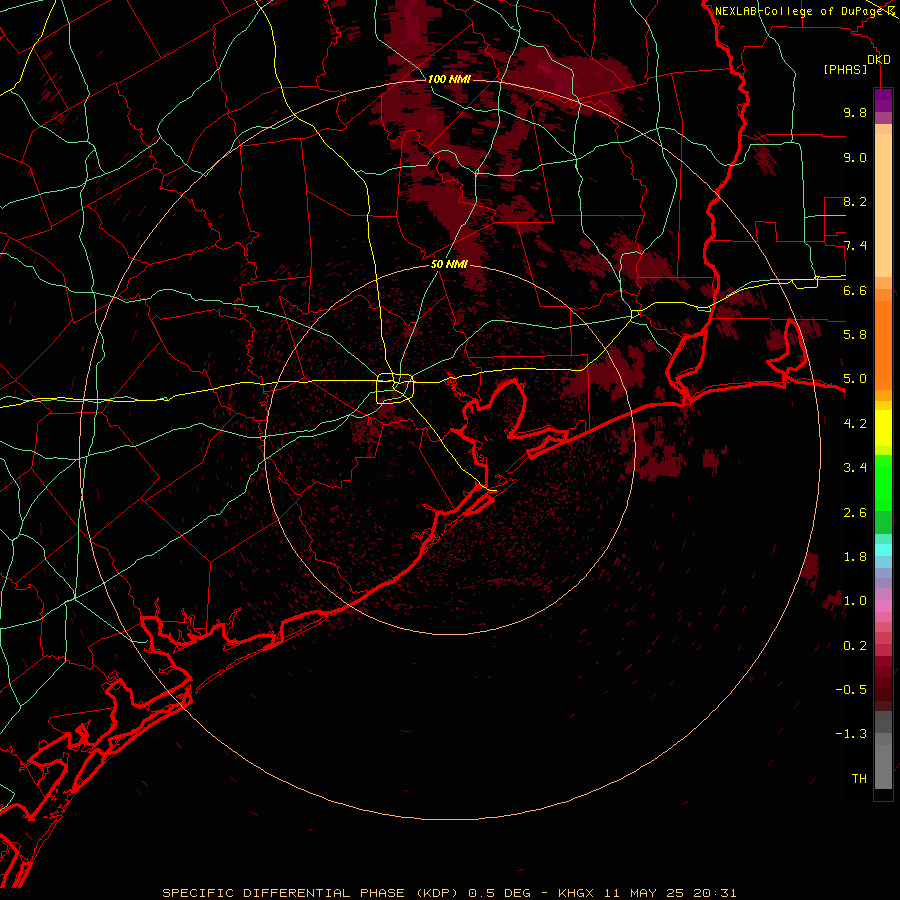Screen dimensions: 900x900
Task: Click the 0.2 value on the color scale
Action: coord(855,645)
